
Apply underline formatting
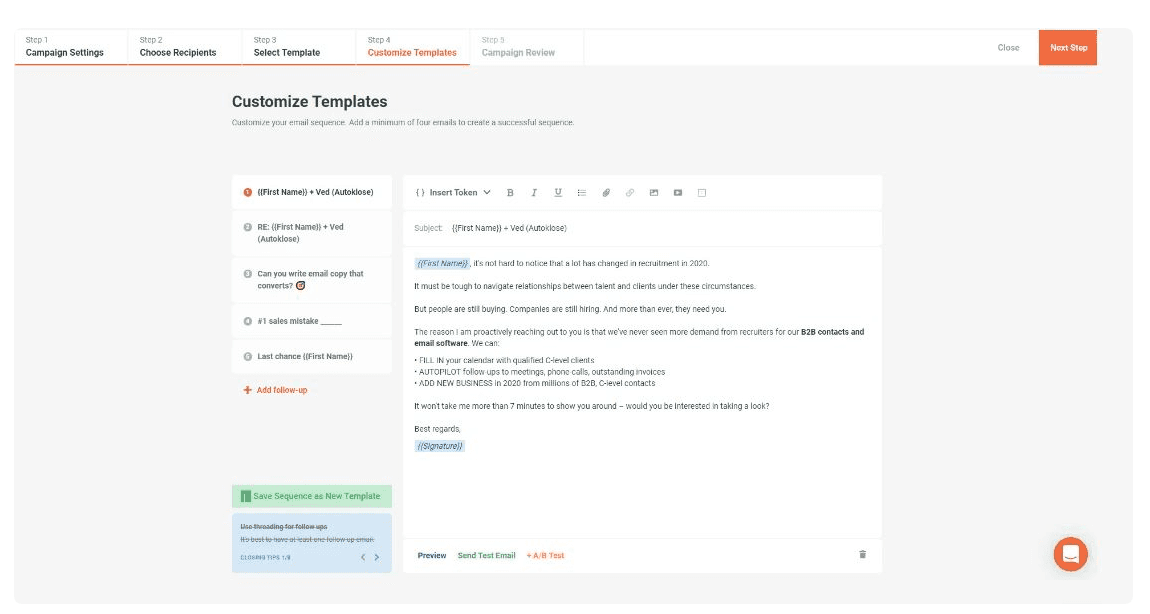558,192
